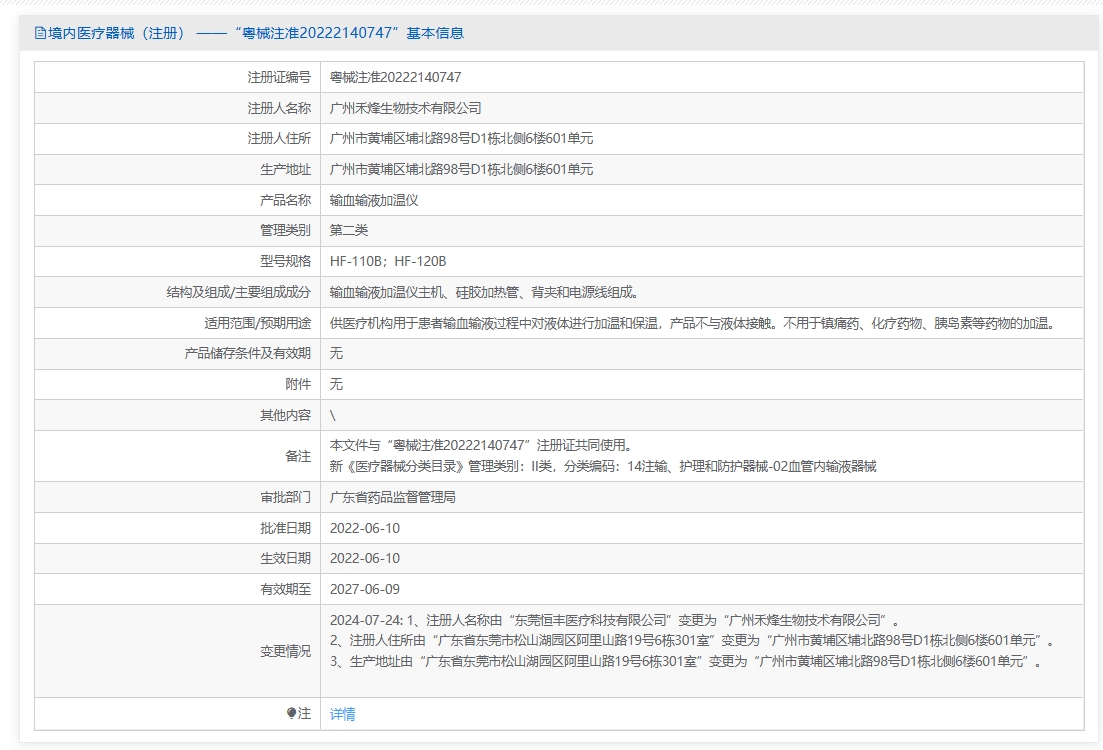Click the 适用范围/预期用途 label
This screenshot has width=1103, height=750.
tap(257, 324)
